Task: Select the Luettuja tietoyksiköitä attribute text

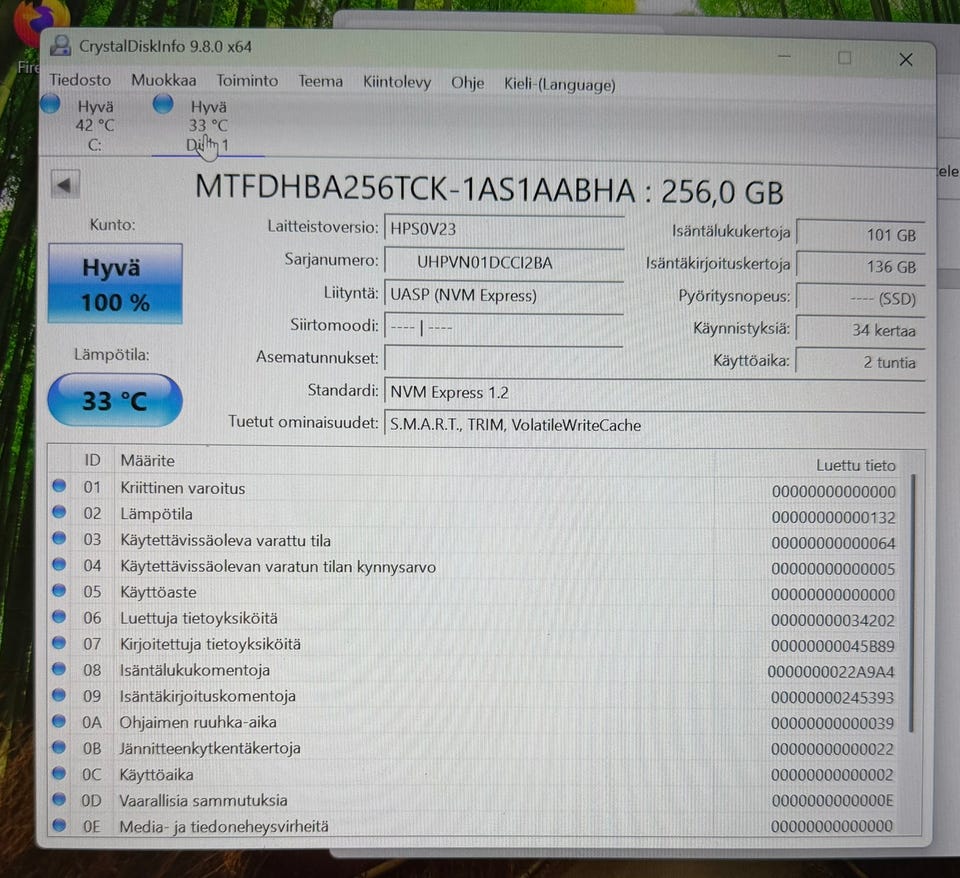Action: pos(198,618)
